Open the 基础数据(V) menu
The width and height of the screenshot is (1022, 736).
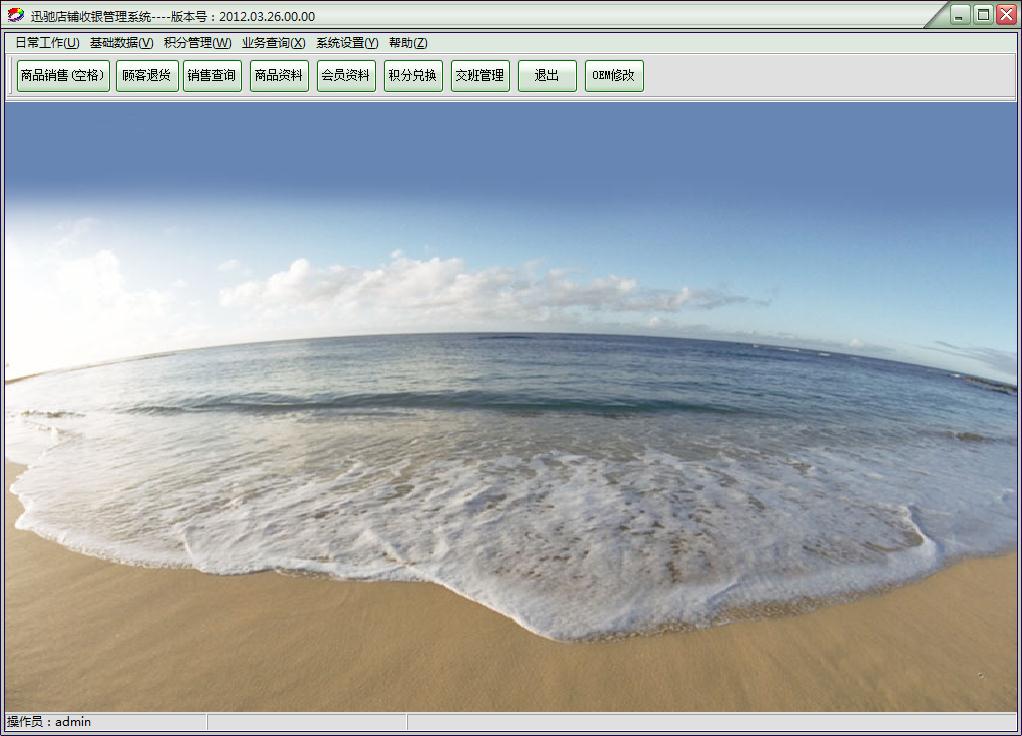[x=122, y=43]
